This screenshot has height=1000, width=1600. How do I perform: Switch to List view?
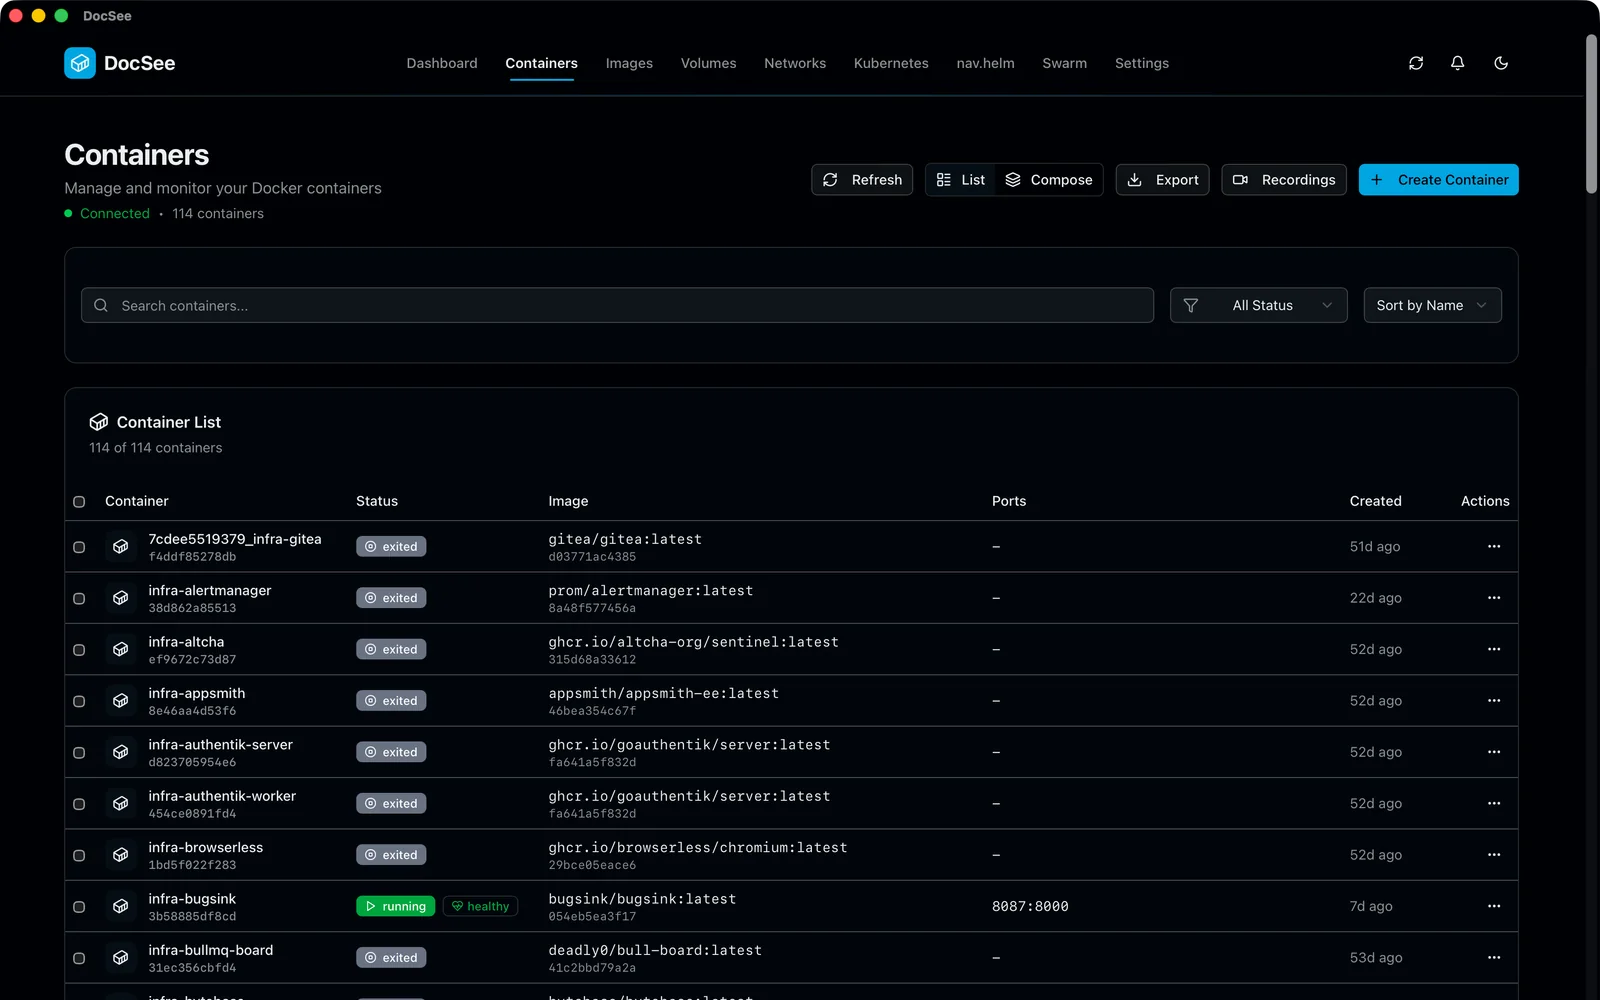(x=961, y=180)
